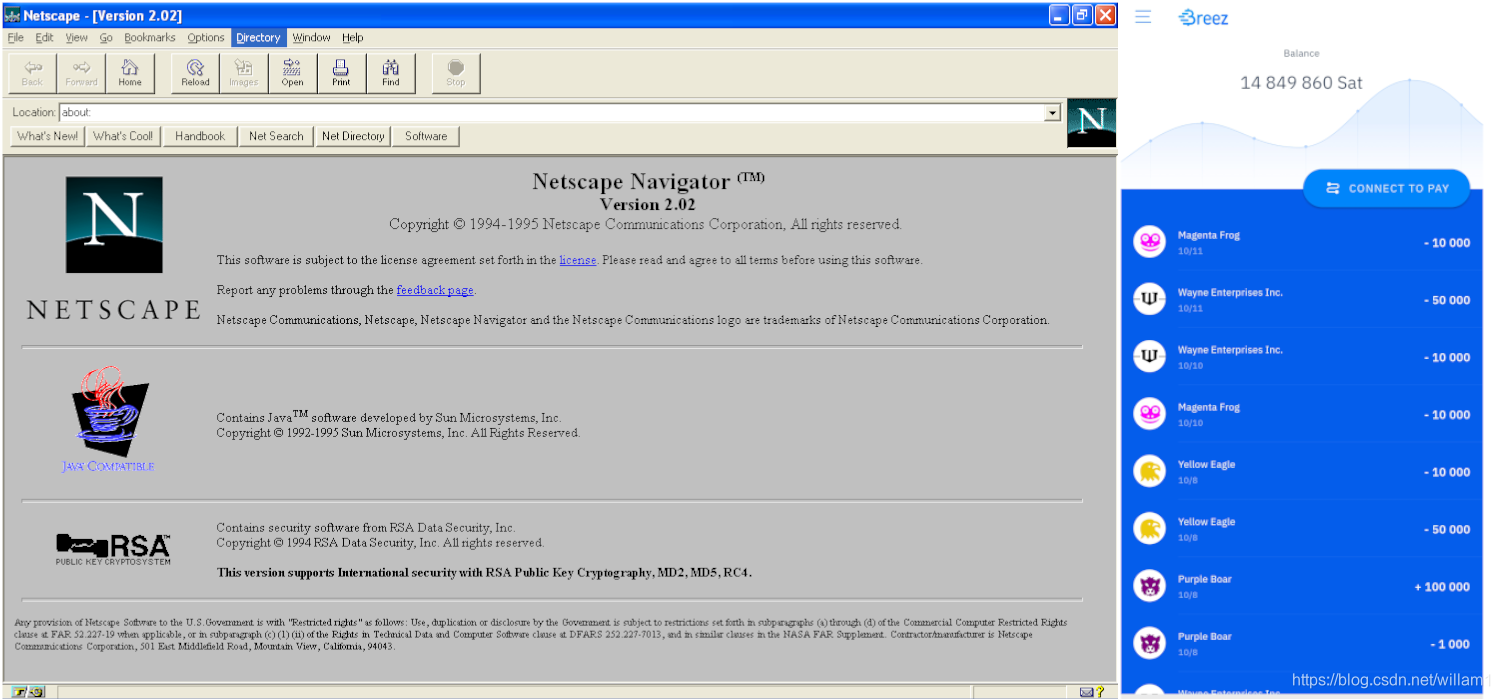Image resolution: width=1500 pixels, height=699 pixels.
Task: Open a location with Open button
Action: (x=292, y=73)
